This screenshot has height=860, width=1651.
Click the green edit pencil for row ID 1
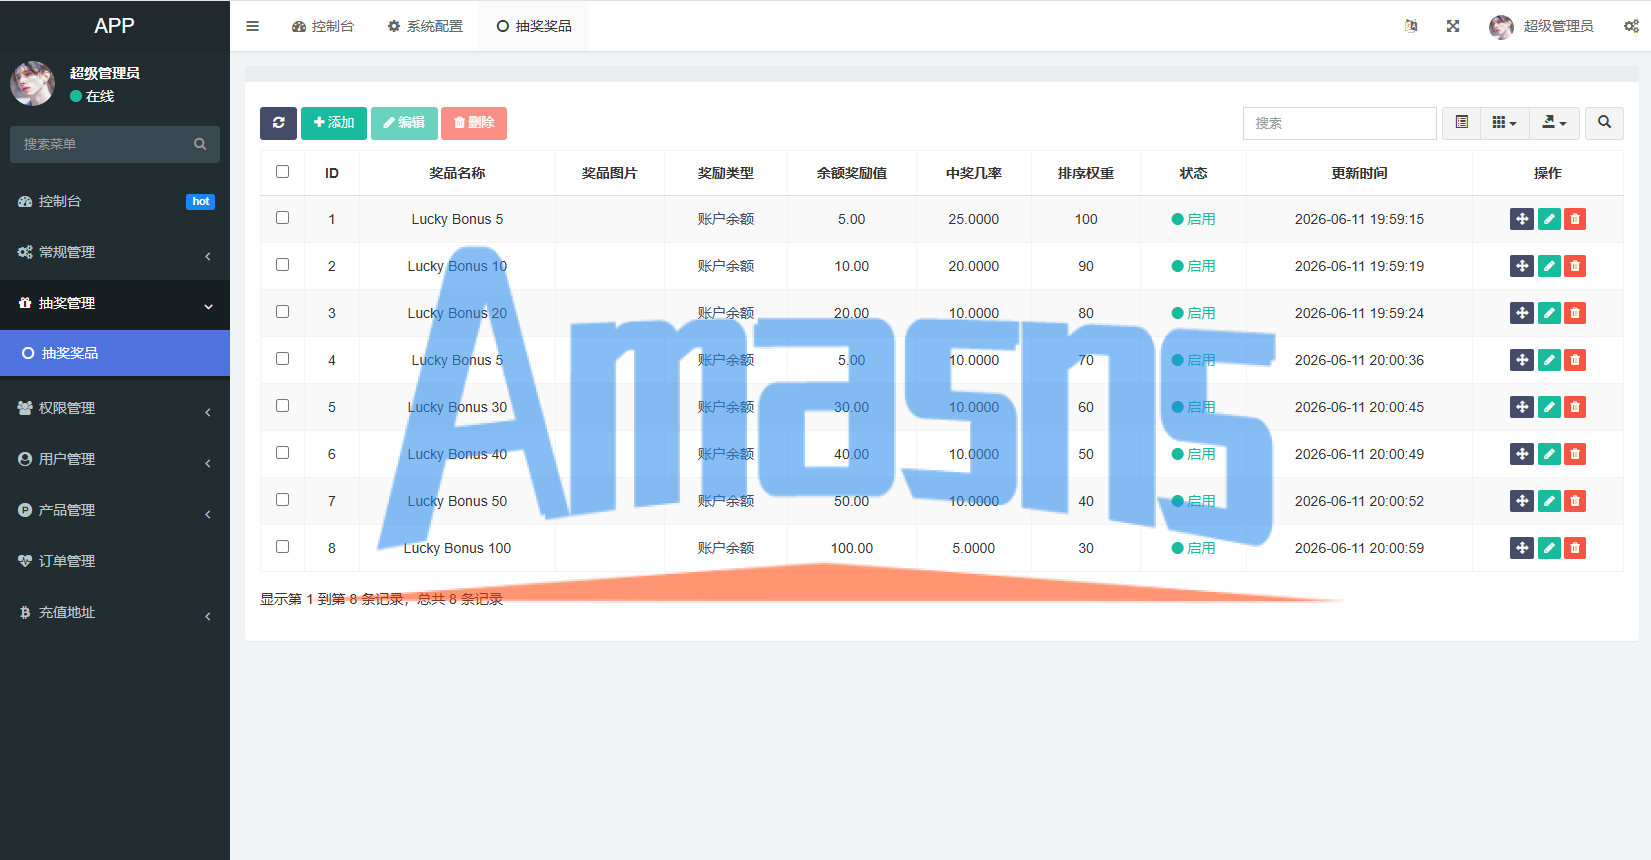point(1549,219)
